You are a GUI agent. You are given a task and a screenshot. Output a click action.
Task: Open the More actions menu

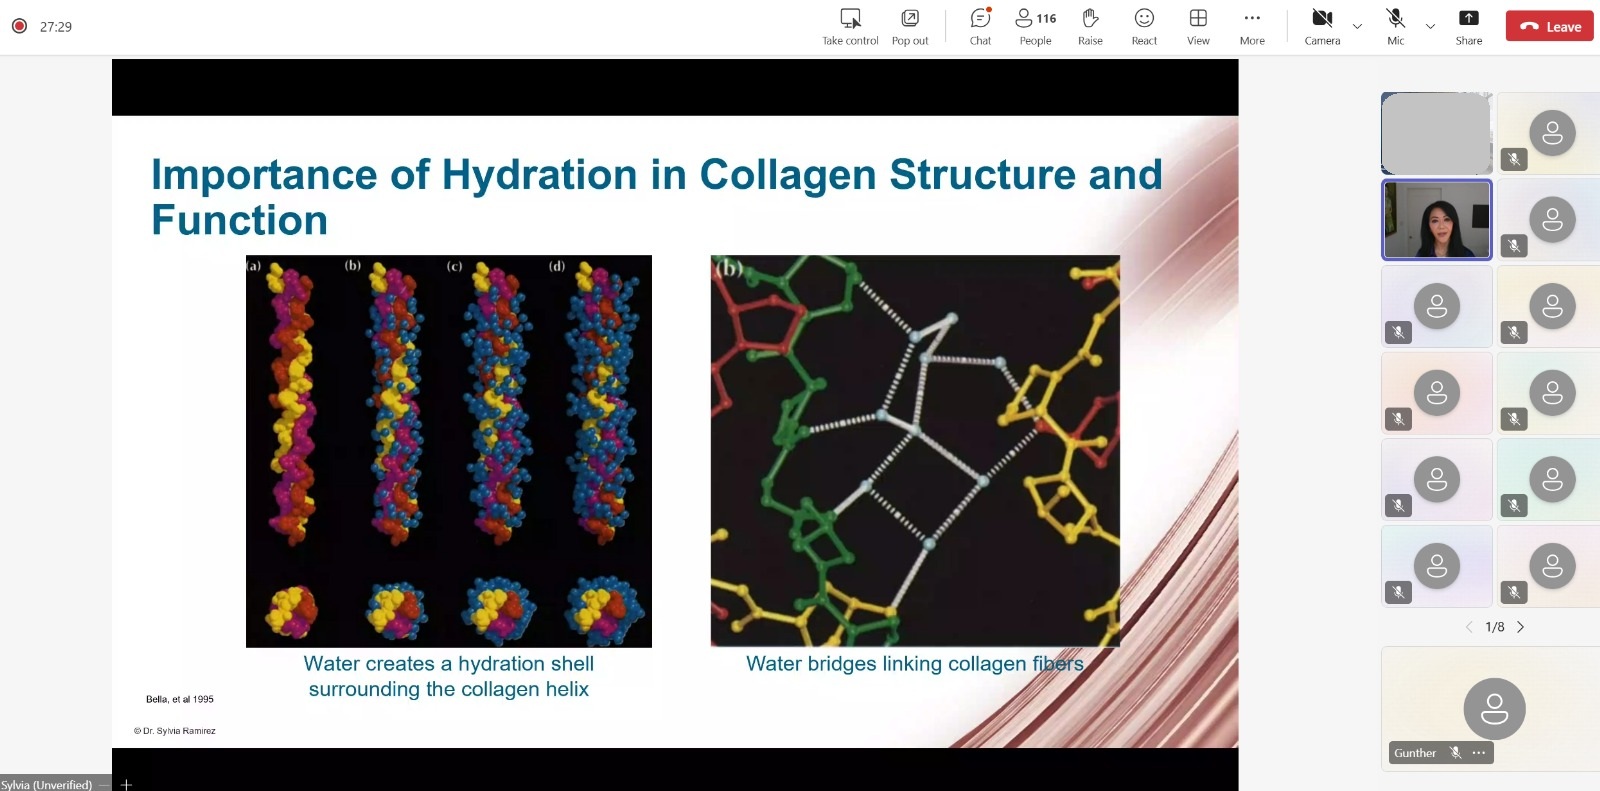[x=1252, y=27]
